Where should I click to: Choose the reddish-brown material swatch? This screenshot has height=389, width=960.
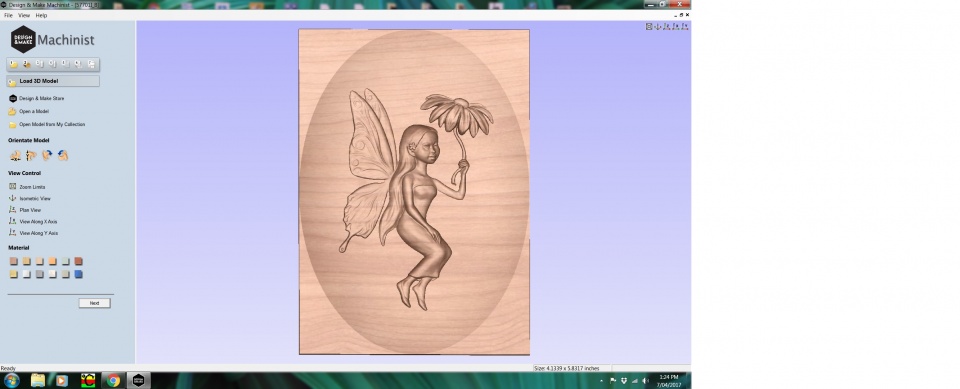click(78, 262)
